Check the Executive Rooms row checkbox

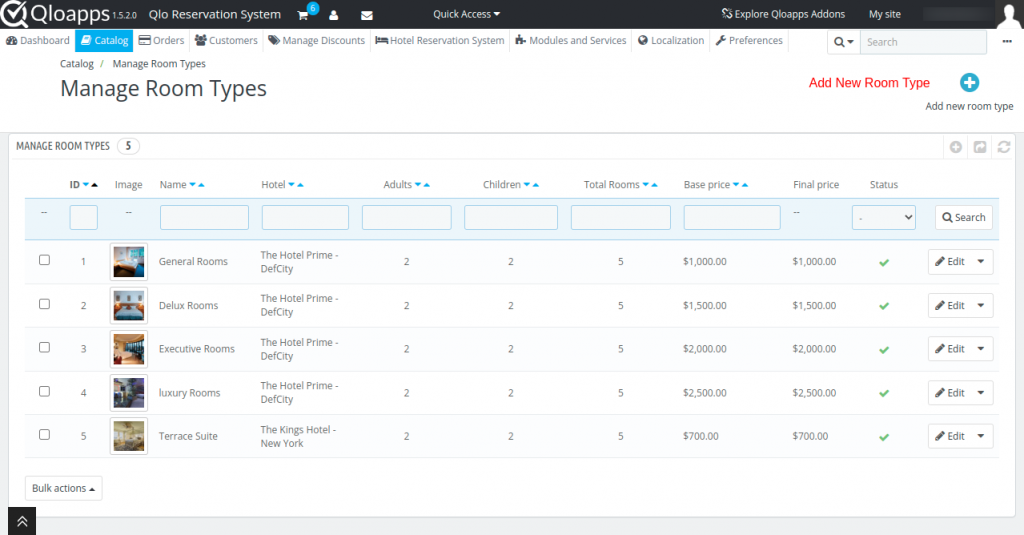(x=44, y=348)
